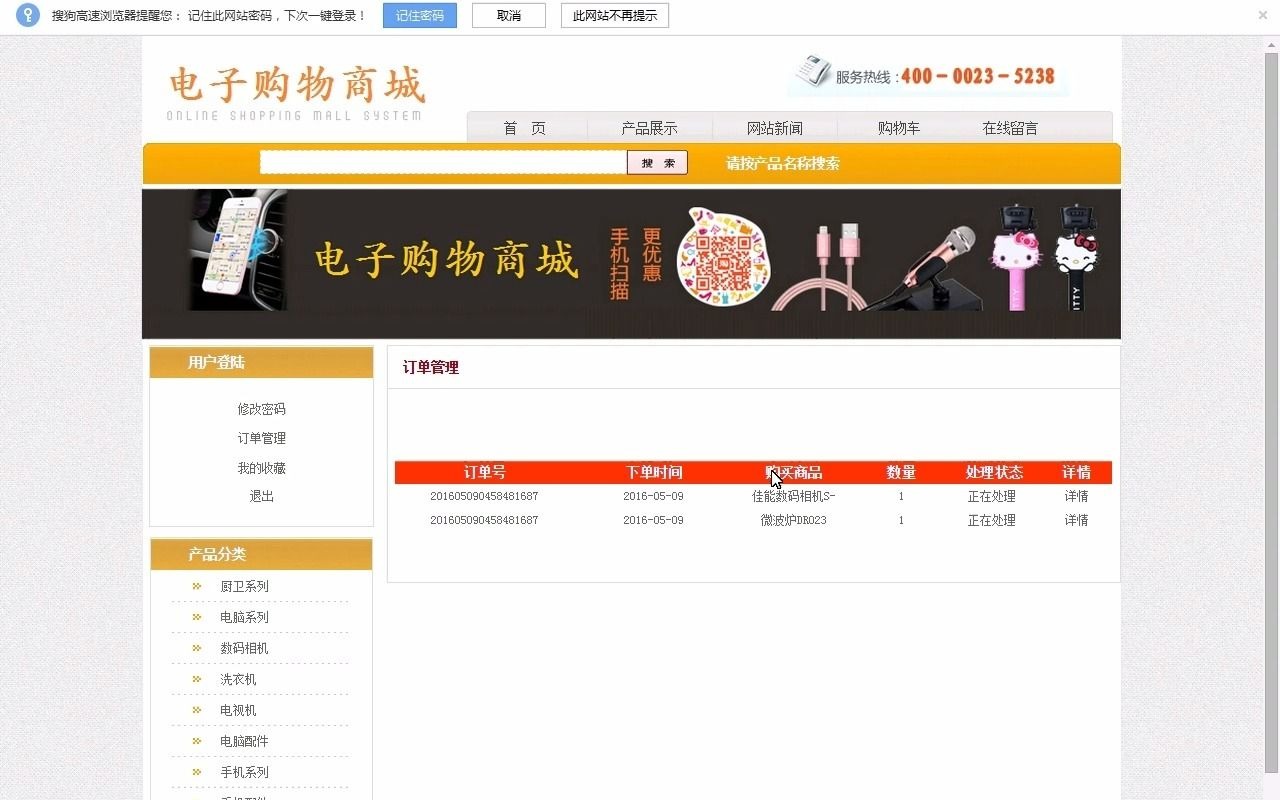Click the 处理状态 column header
The width and height of the screenshot is (1280, 800).
[x=994, y=472]
